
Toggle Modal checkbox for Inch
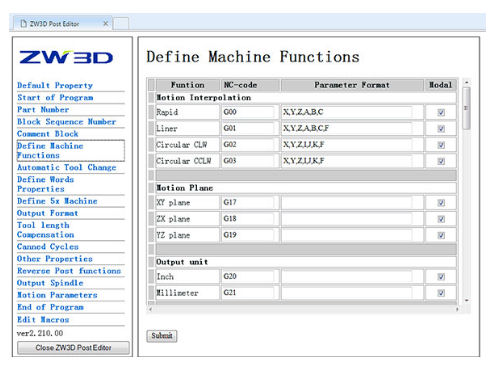tap(441, 277)
